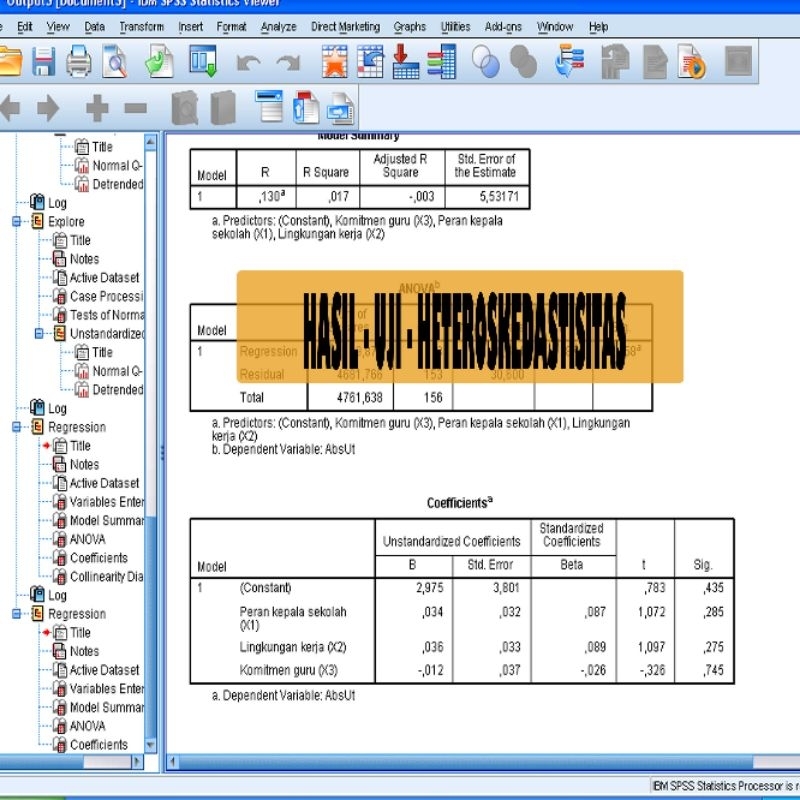The image size is (800, 800).
Task: Open the Graphs menu
Action: 409,27
